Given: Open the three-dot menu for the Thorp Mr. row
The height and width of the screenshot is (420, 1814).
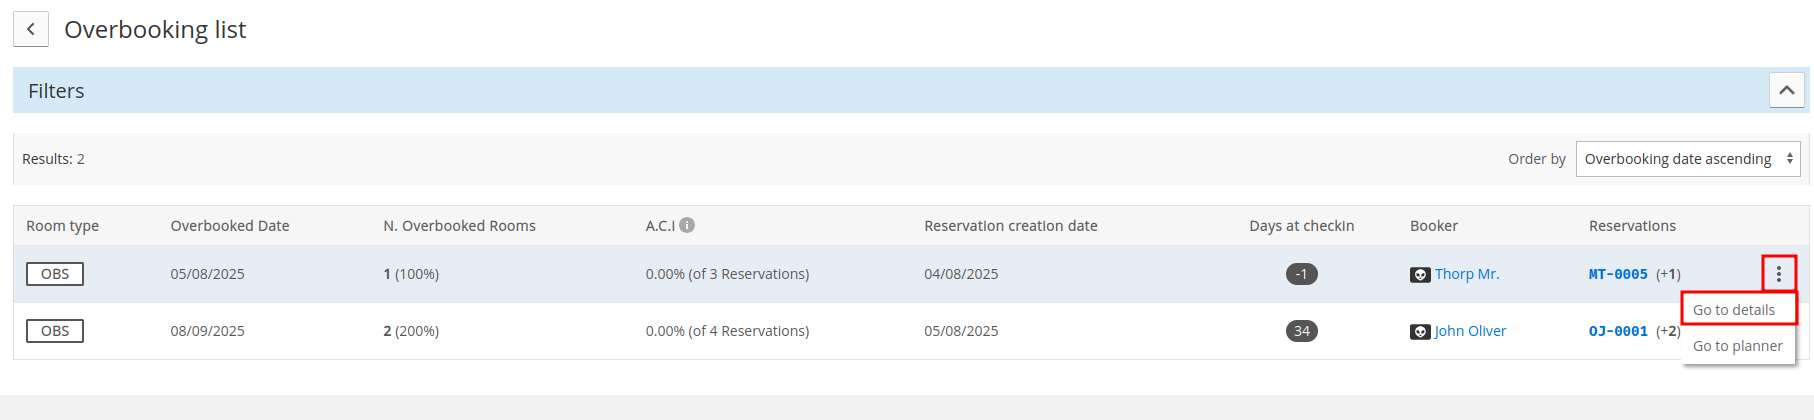Looking at the screenshot, I should click(1778, 273).
